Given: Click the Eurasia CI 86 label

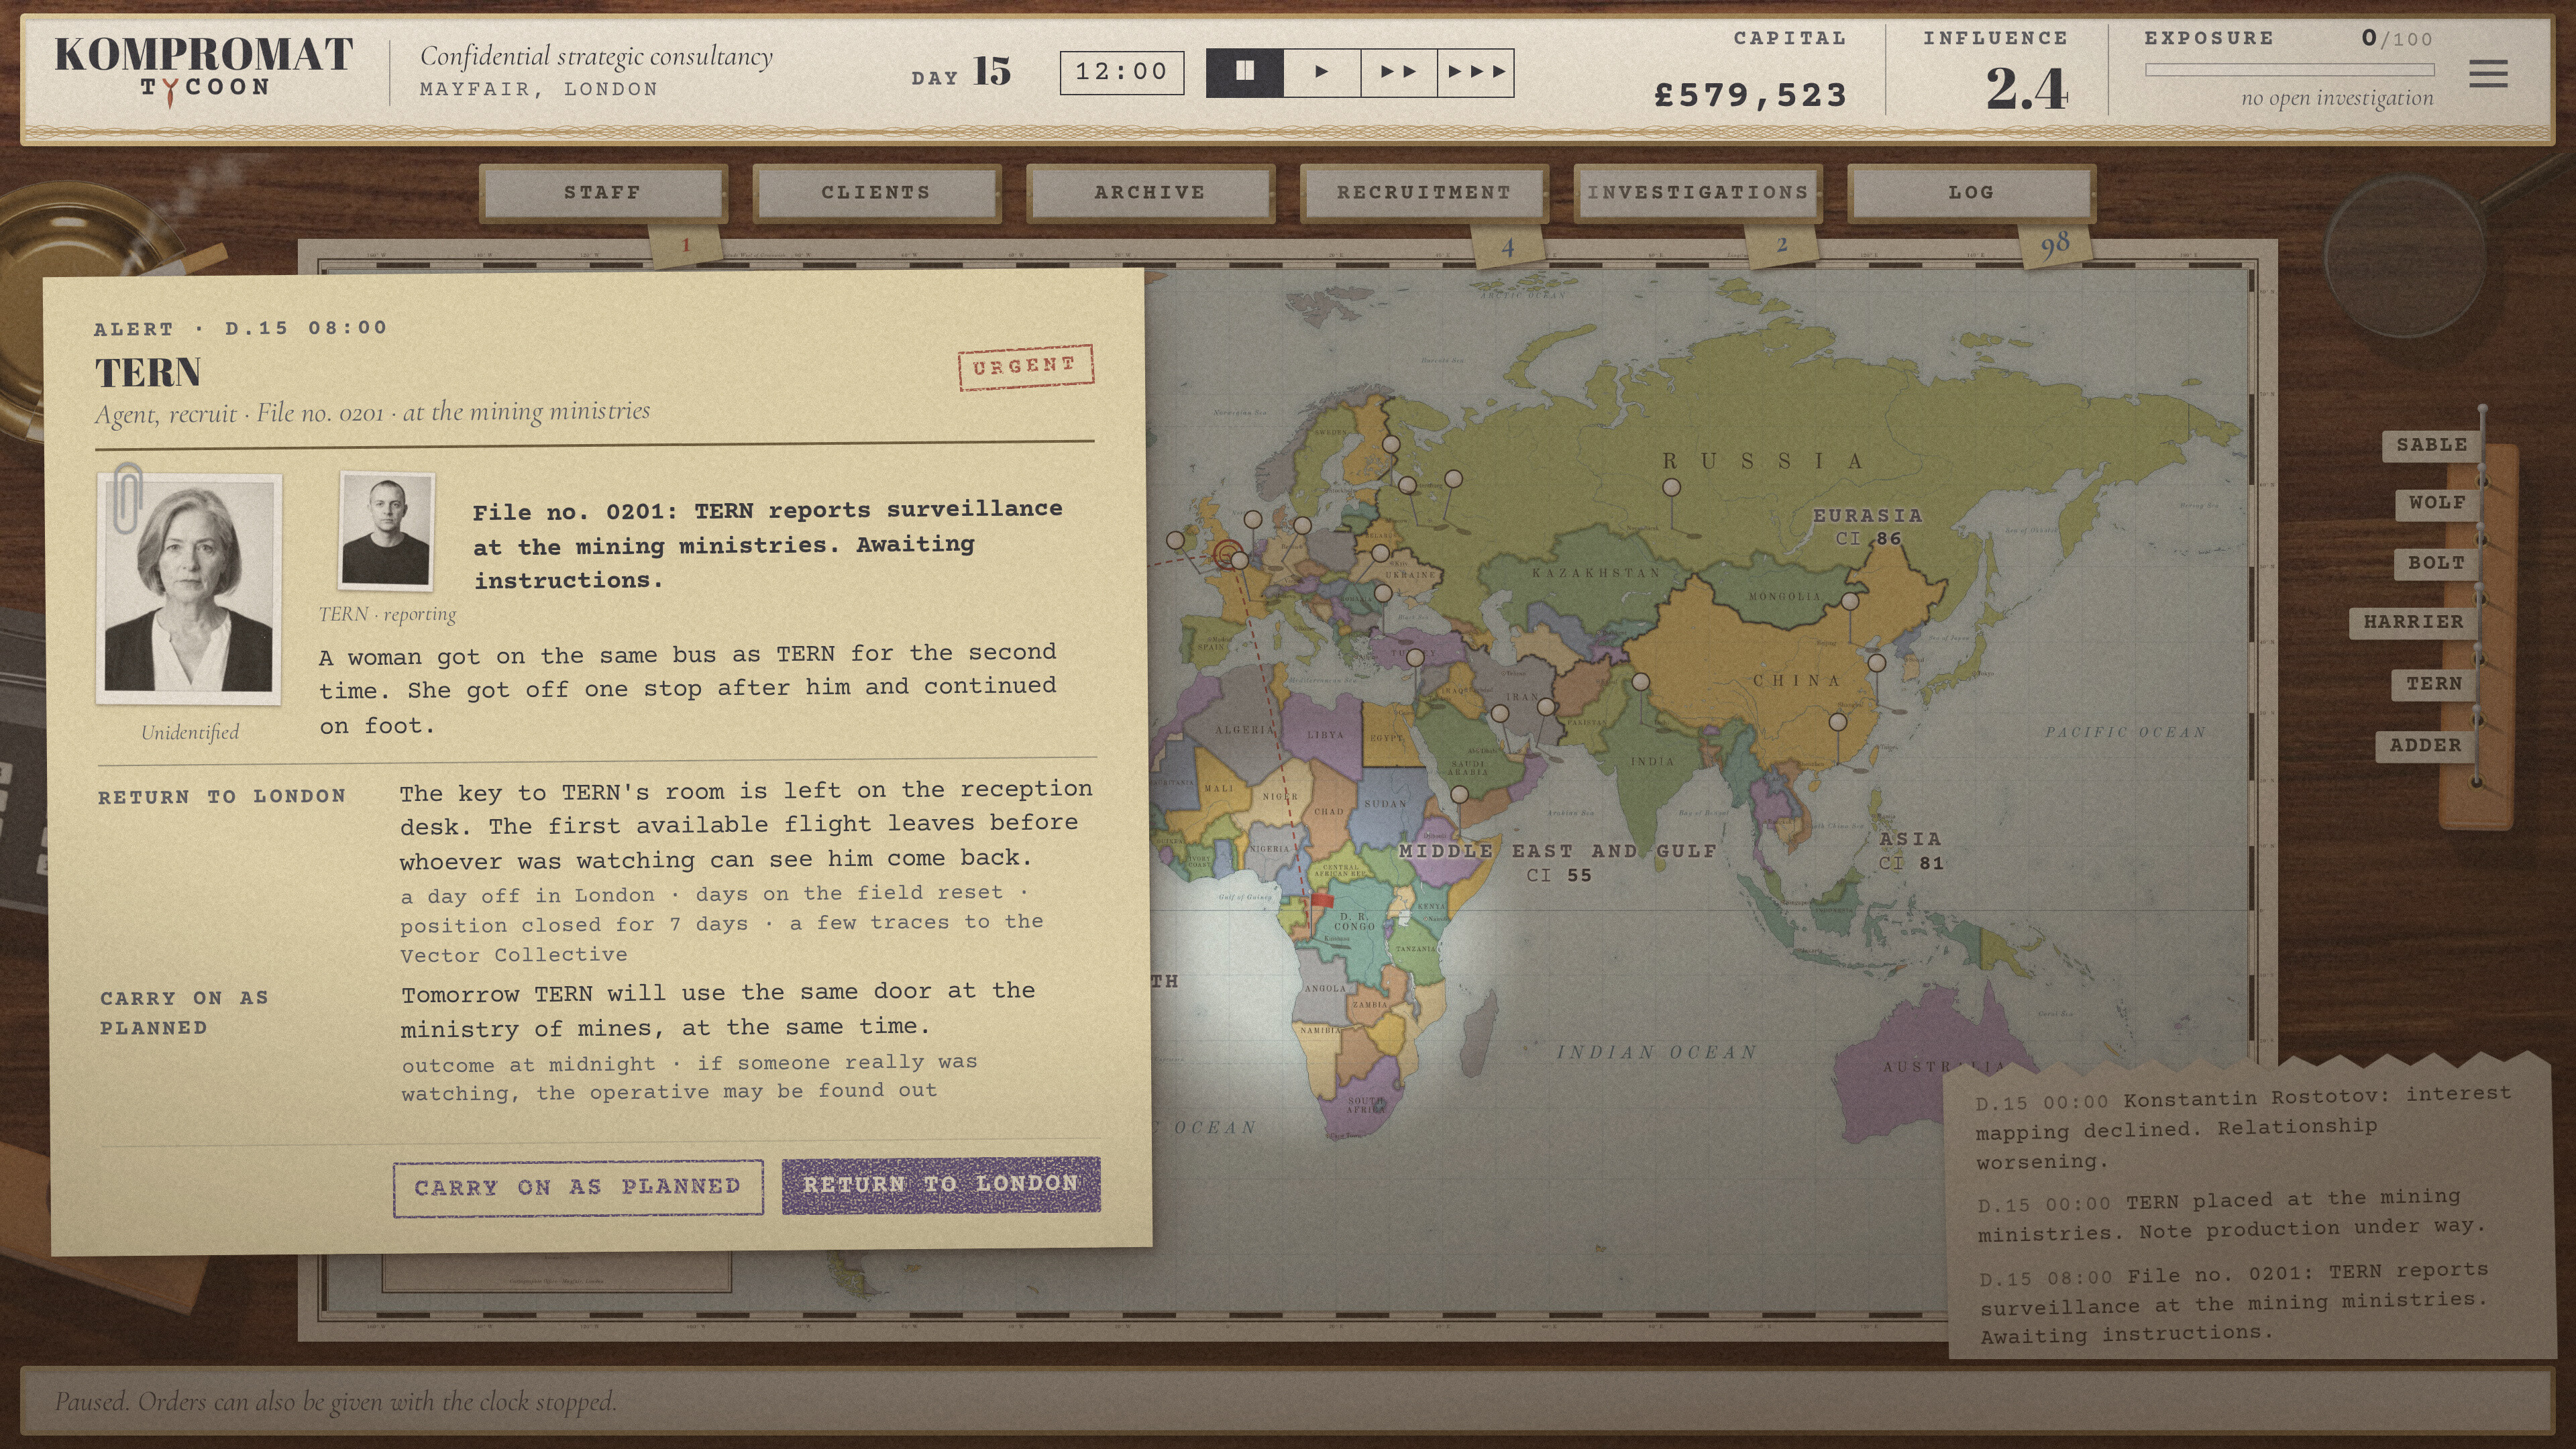Looking at the screenshot, I should 1868,527.
